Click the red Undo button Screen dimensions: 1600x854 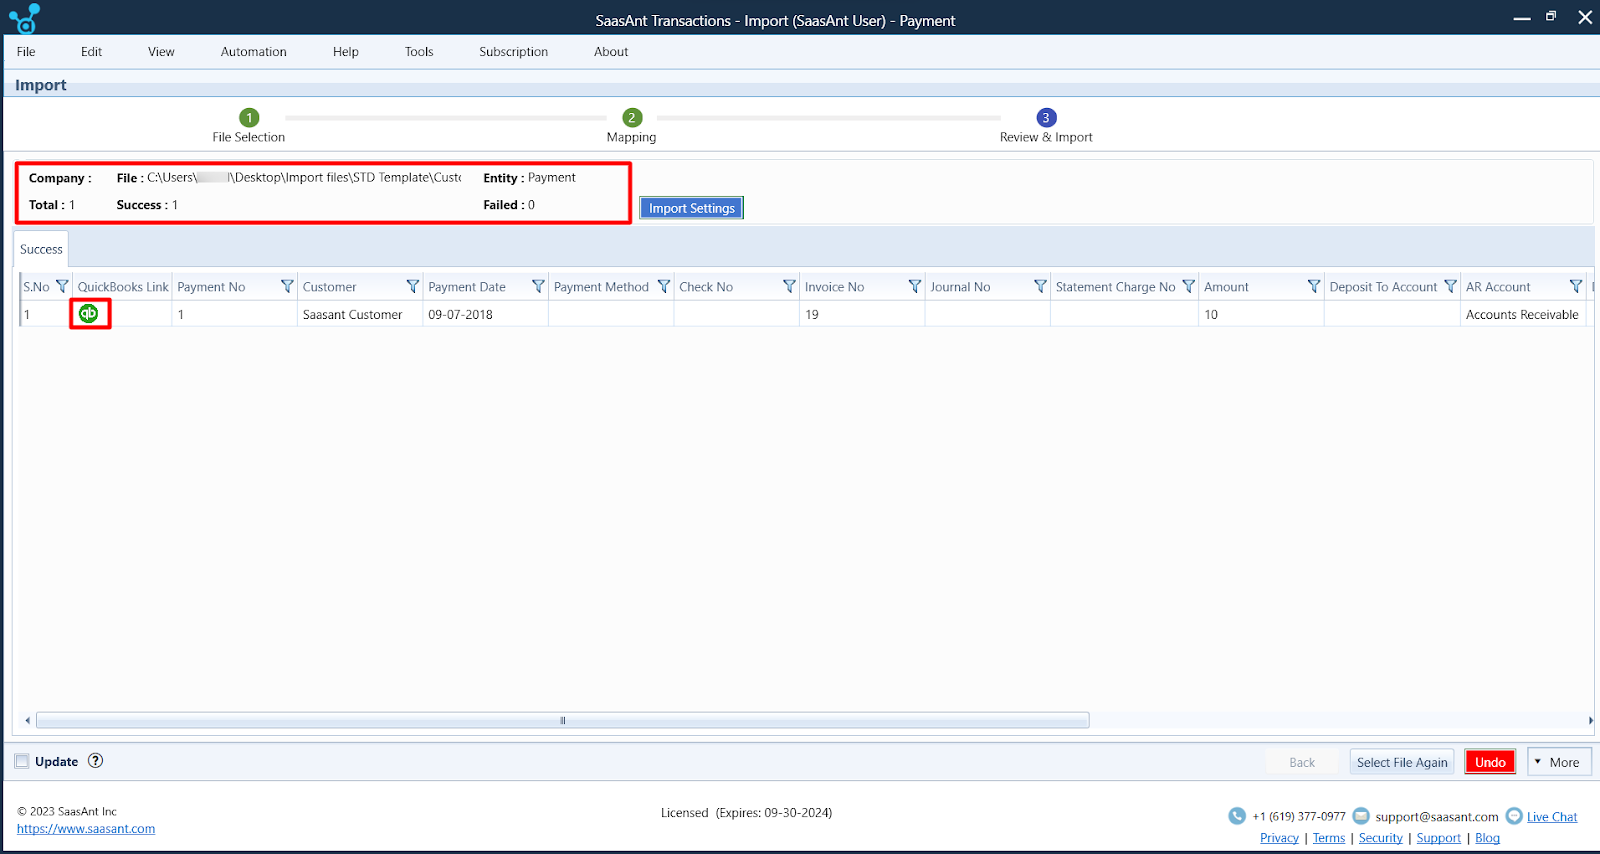(1490, 762)
